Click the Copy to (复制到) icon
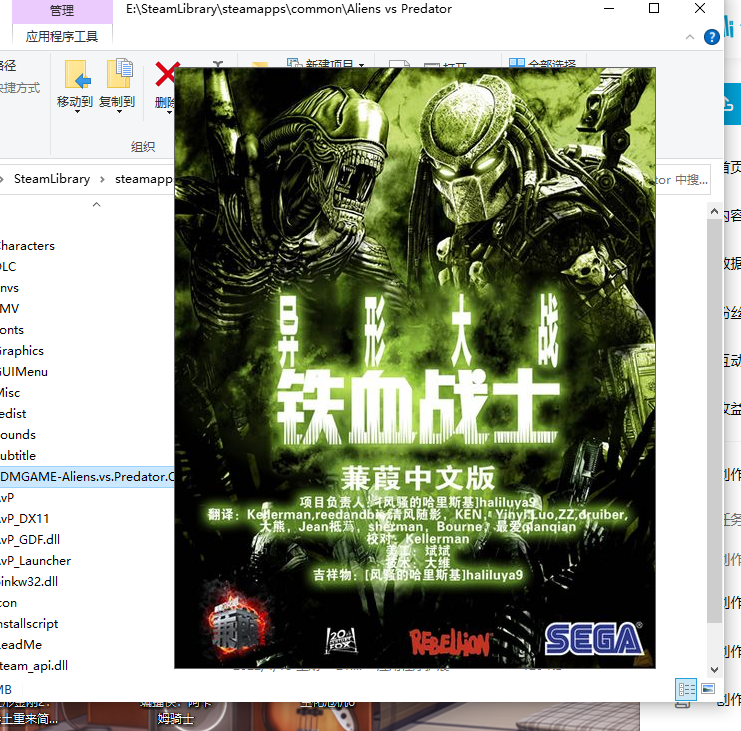Screen dimensions: 741x731 [x=119, y=74]
